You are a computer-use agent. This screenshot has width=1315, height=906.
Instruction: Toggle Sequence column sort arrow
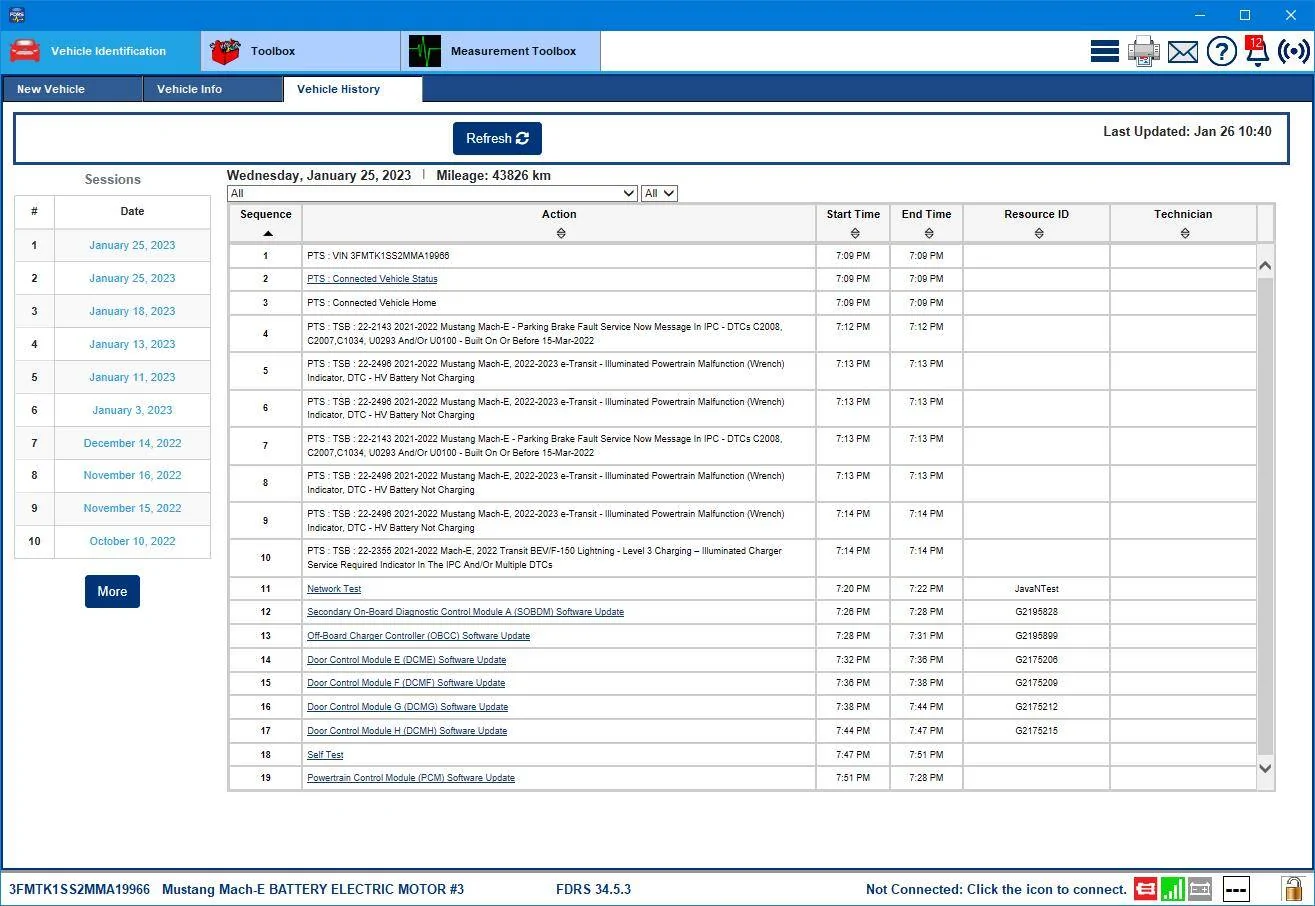pyautogui.click(x=267, y=233)
